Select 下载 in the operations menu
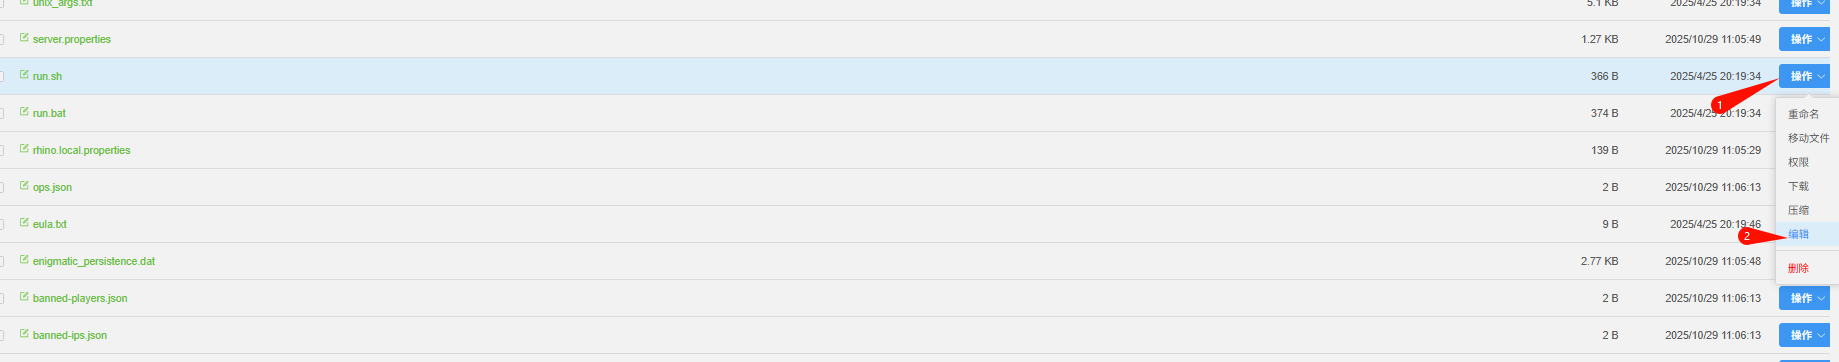Image resolution: width=1839 pixels, height=362 pixels. (x=1799, y=186)
